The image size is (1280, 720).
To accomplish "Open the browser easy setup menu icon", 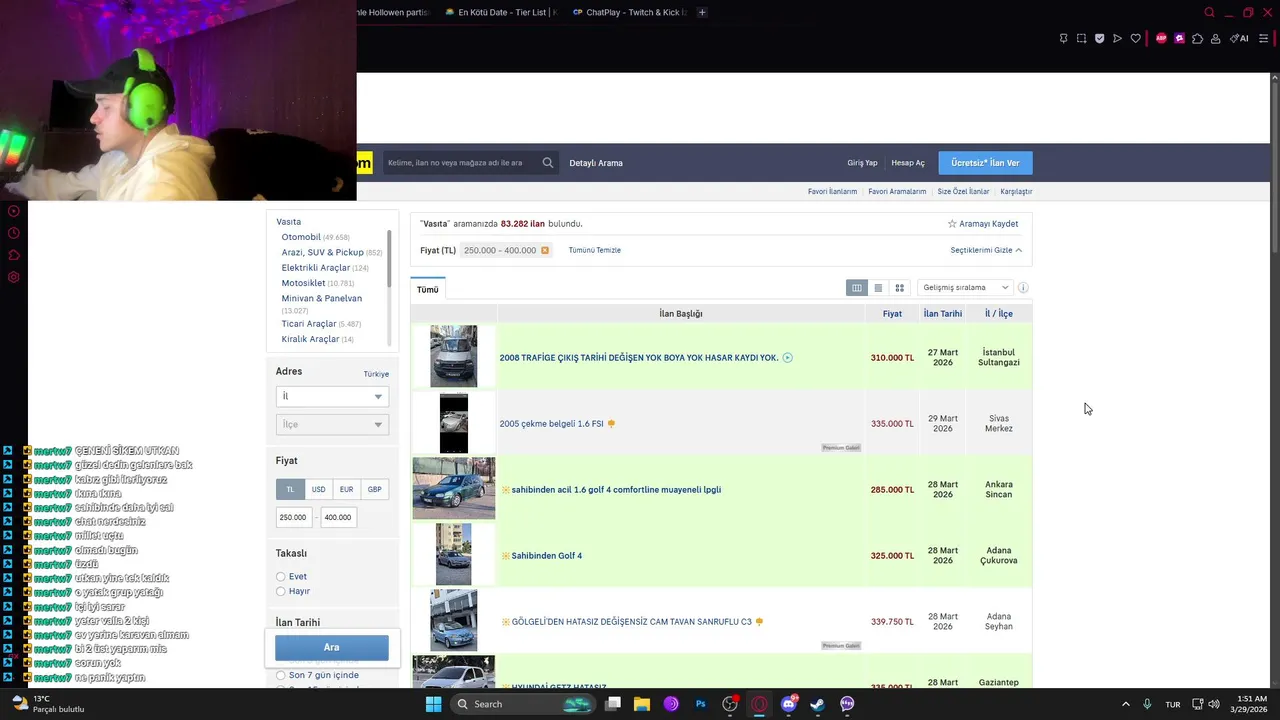I will click(x=1263, y=39).
